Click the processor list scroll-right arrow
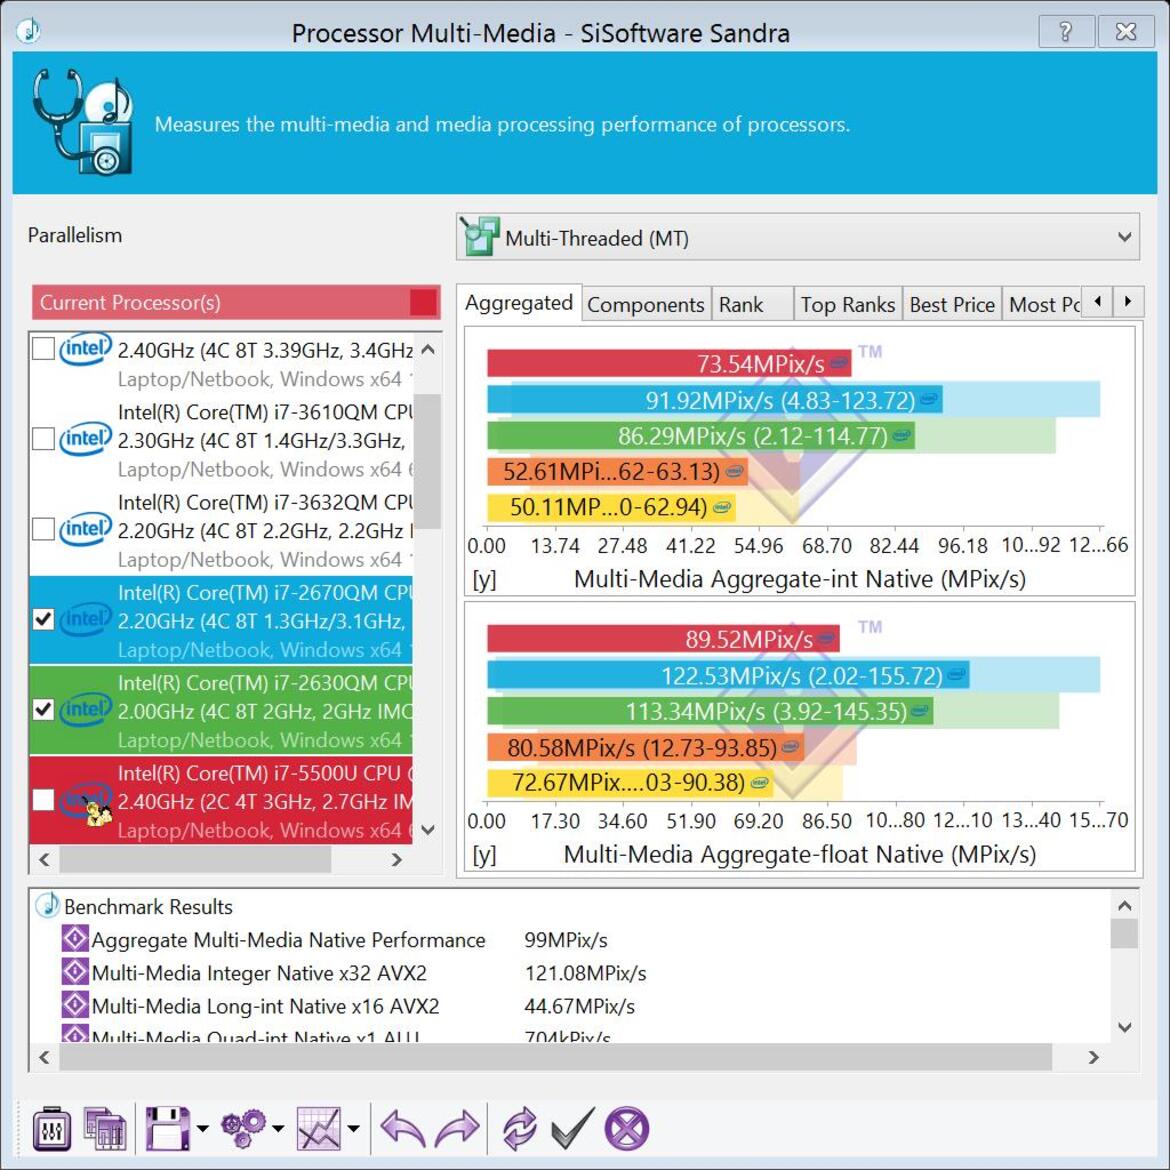Viewport: 1170px width, 1170px height. 396,860
